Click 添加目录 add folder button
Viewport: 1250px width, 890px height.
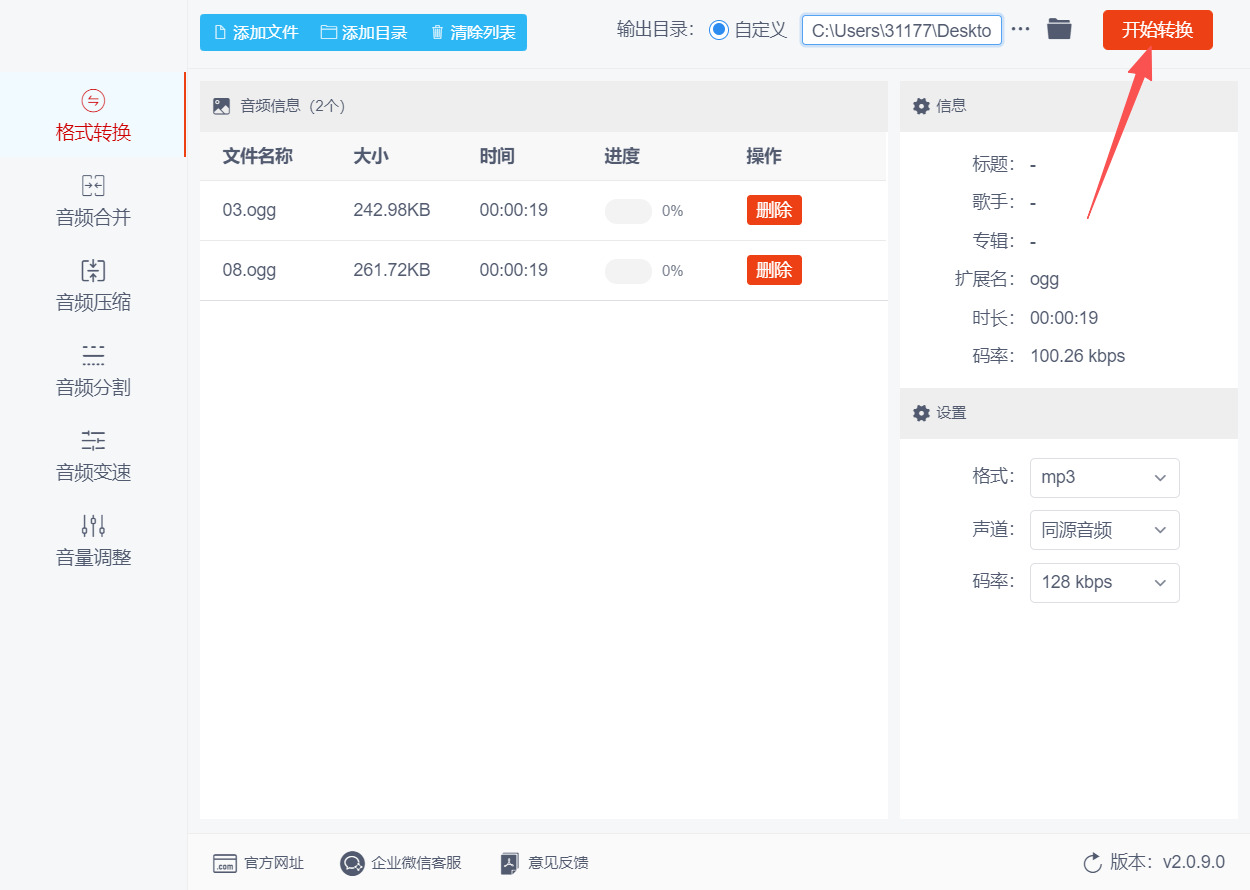coord(364,32)
